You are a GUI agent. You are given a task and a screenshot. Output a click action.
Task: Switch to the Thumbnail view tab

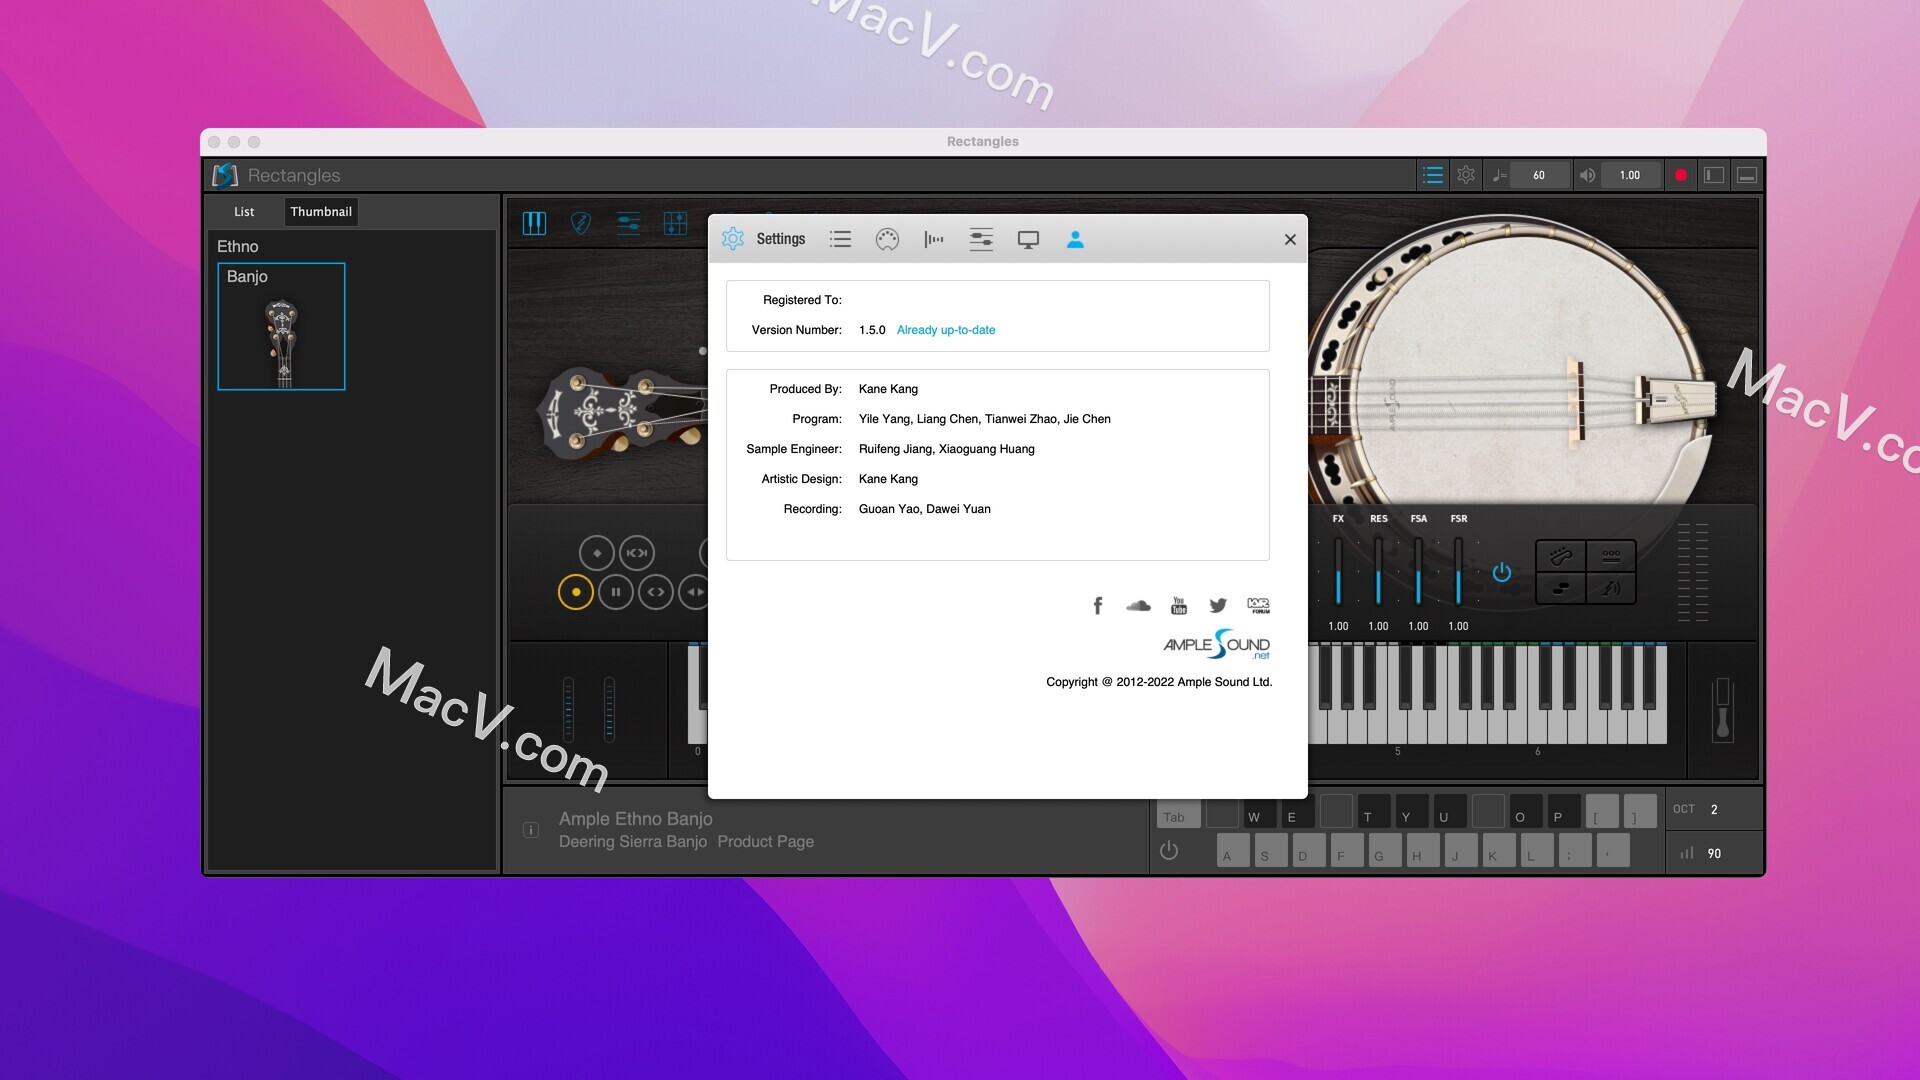pyautogui.click(x=321, y=212)
